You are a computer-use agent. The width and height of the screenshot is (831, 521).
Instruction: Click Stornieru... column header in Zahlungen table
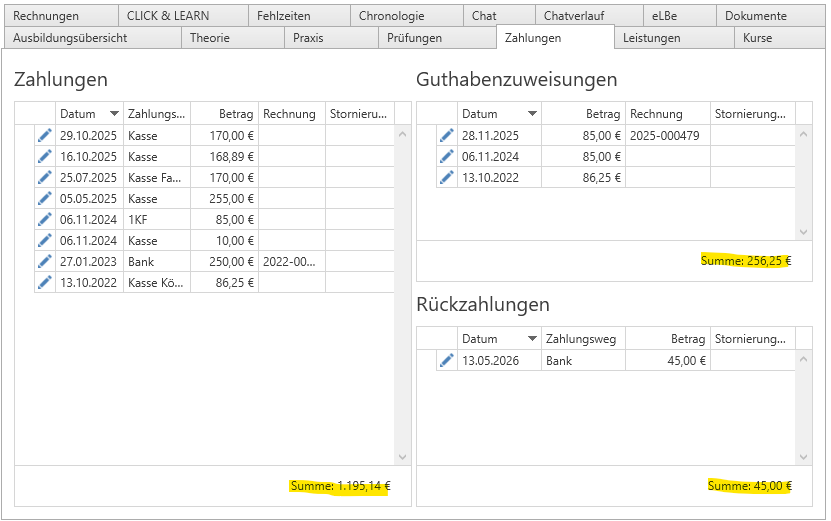(x=360, y=114)
